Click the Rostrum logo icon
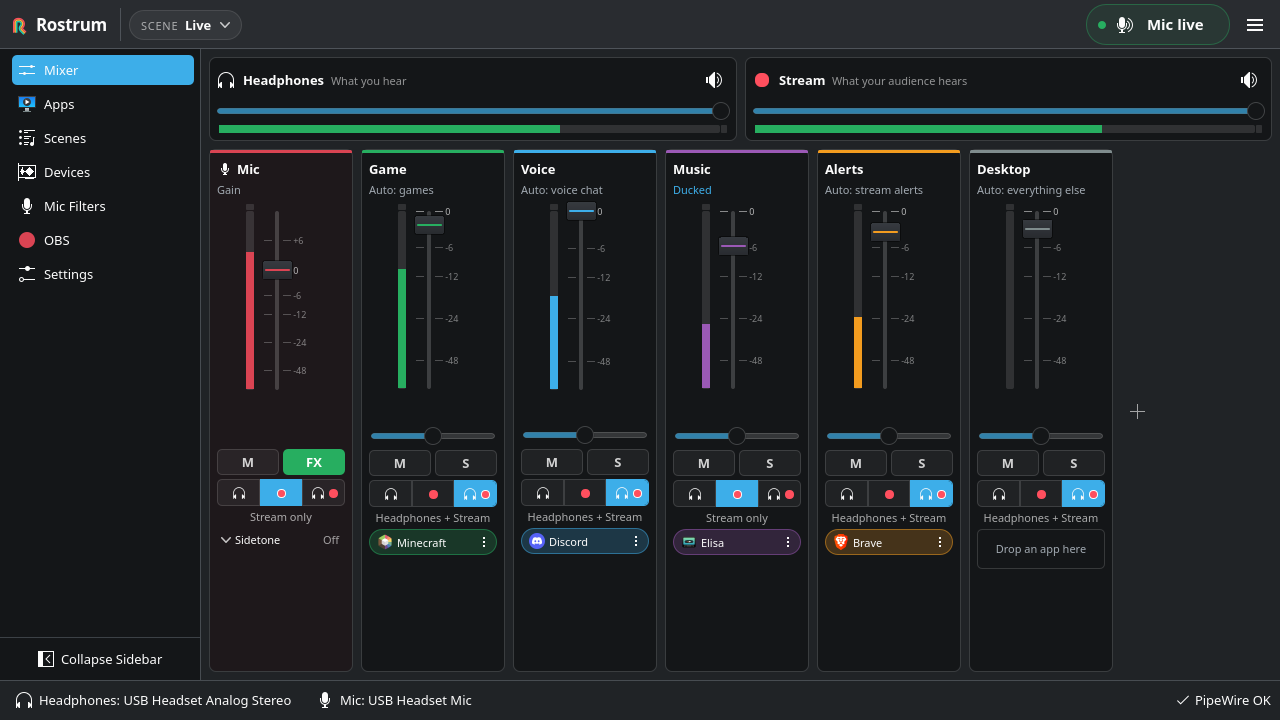Screen dimensions: 1280x720 click(19, 25)
